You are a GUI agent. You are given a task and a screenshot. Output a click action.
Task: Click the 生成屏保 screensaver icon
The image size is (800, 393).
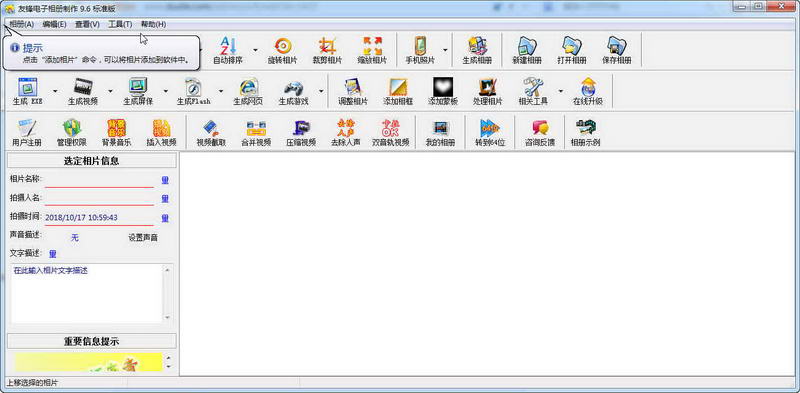[x=138, y=92]
